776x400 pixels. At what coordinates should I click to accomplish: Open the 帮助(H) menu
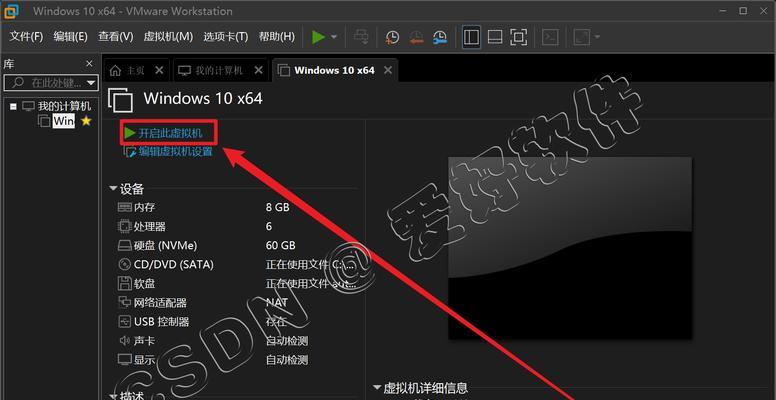pos(277,37)
